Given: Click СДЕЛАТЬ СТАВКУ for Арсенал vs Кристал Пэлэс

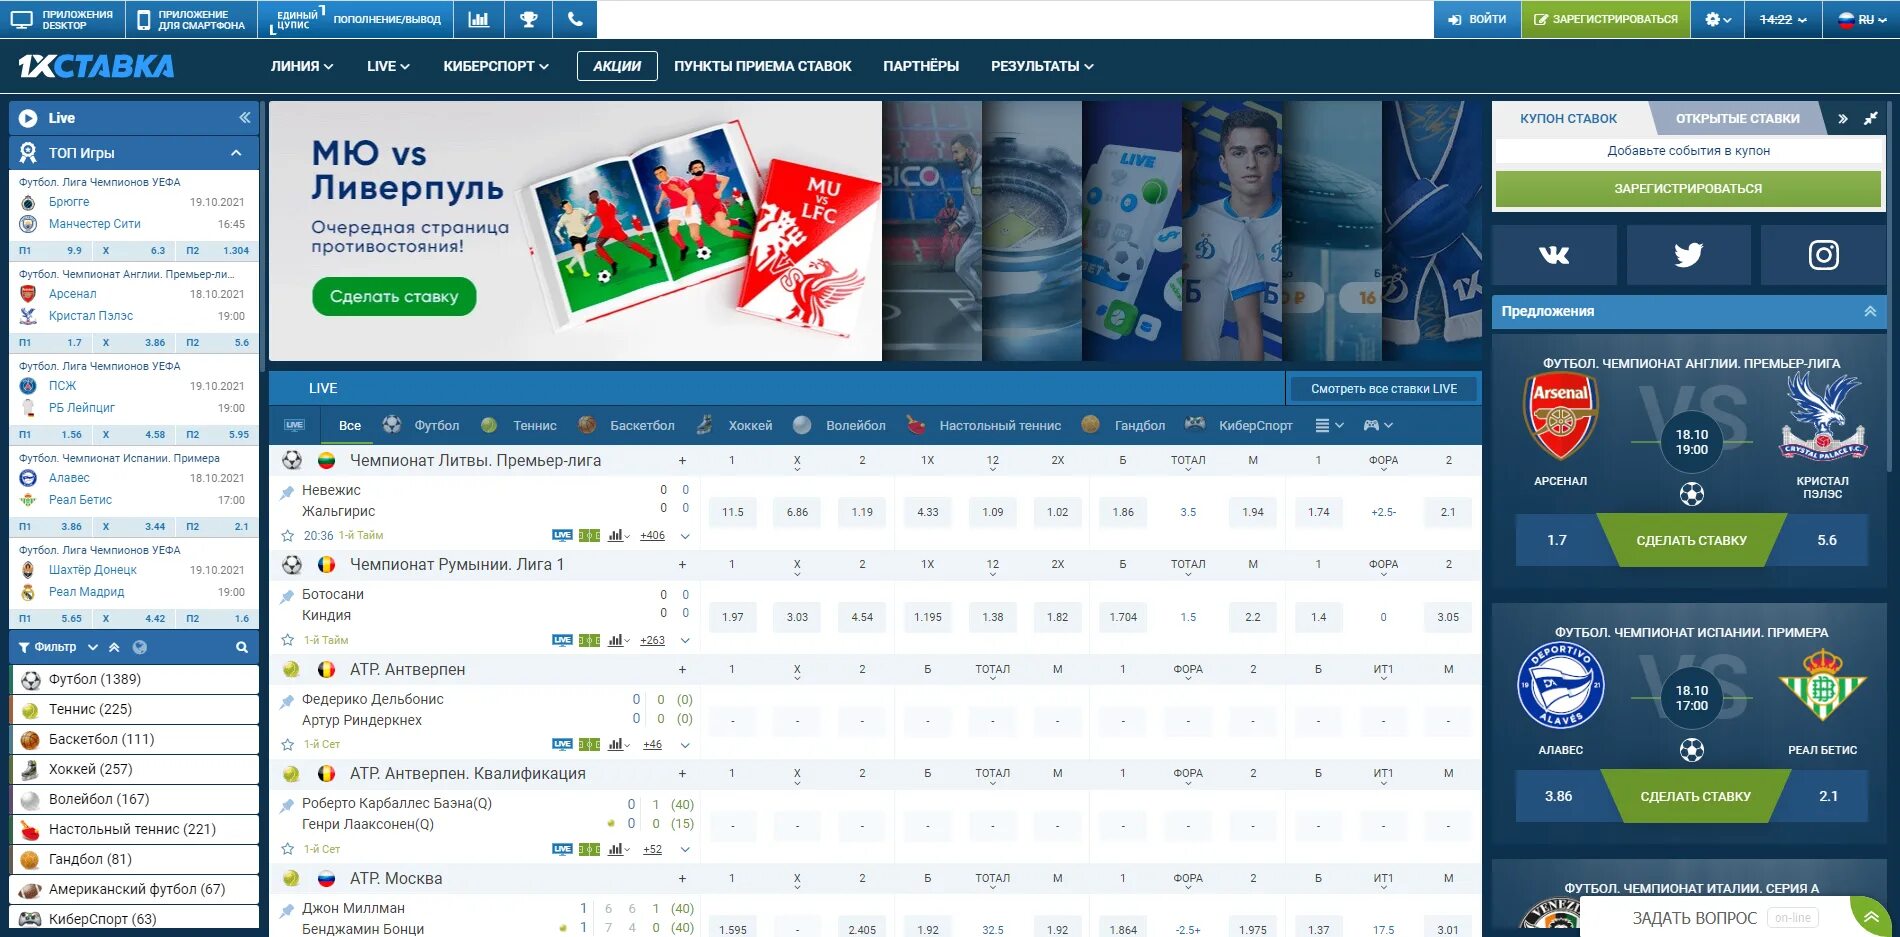Looking at the screenshot, I should pyautogui.click(x=1691, y=540).
